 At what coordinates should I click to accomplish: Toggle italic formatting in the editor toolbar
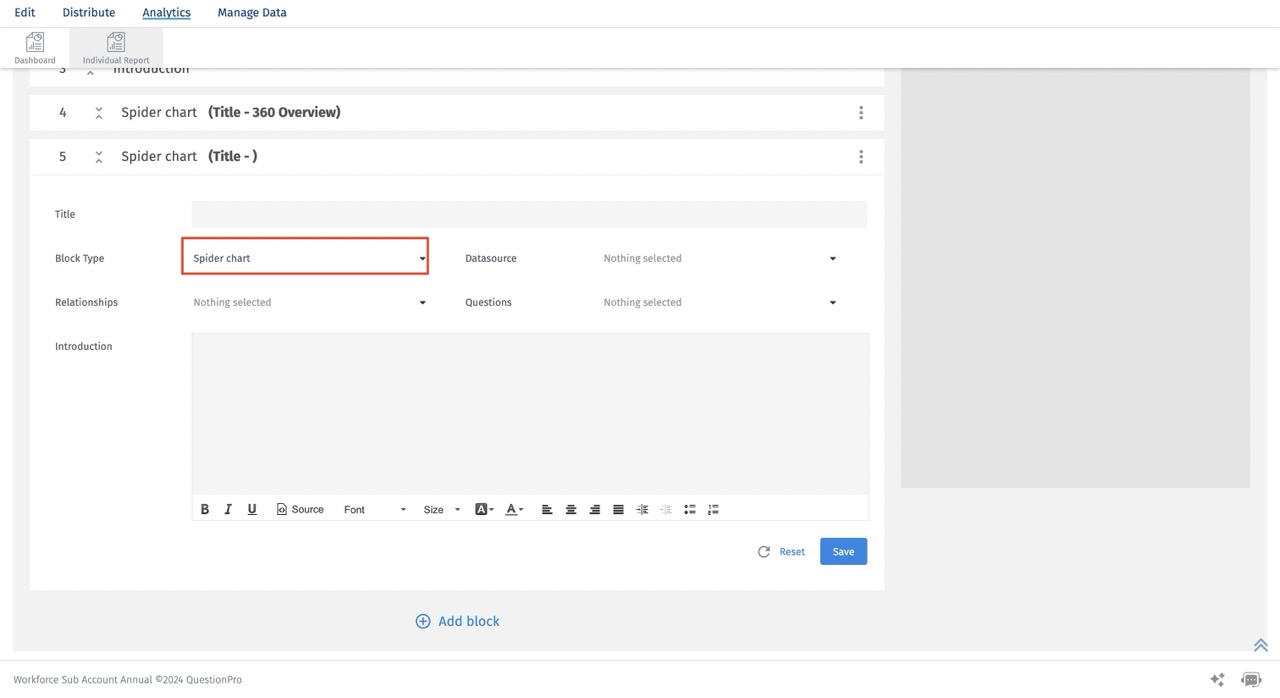(228, 509)
